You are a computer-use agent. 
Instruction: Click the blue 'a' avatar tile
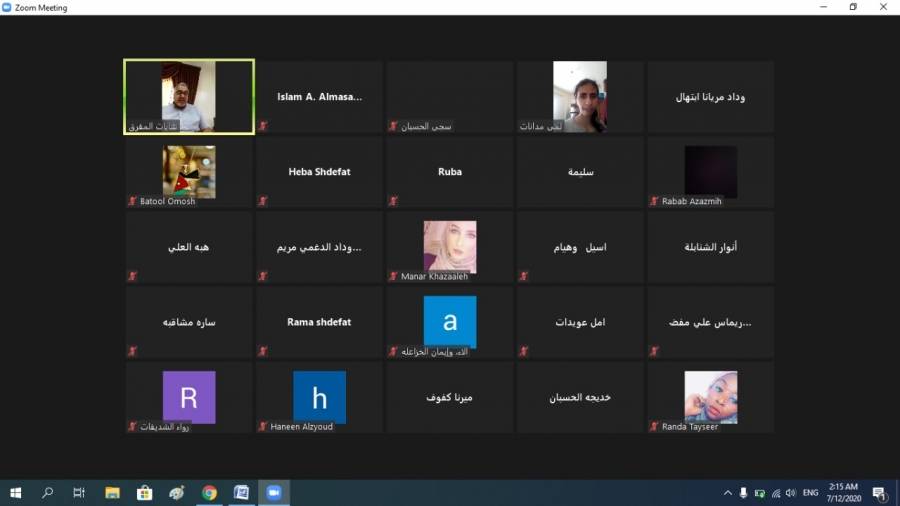(449, 322)
